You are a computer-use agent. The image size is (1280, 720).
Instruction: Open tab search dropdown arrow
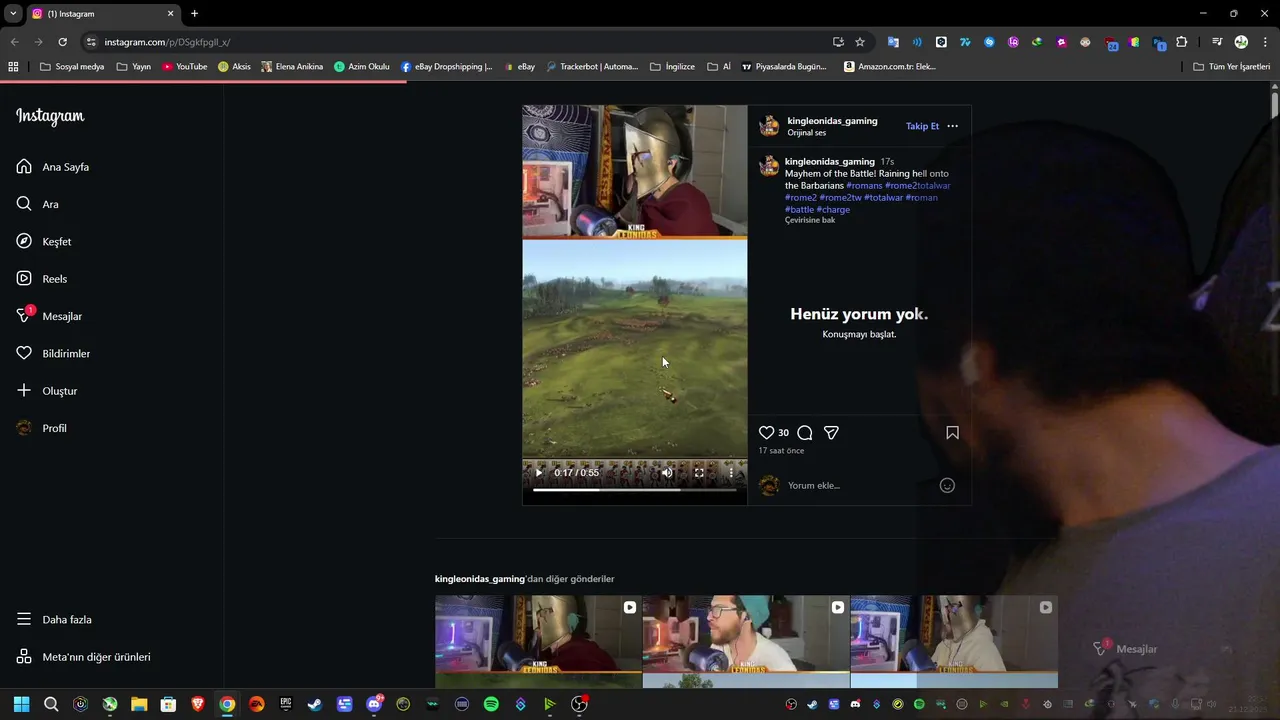13,14
